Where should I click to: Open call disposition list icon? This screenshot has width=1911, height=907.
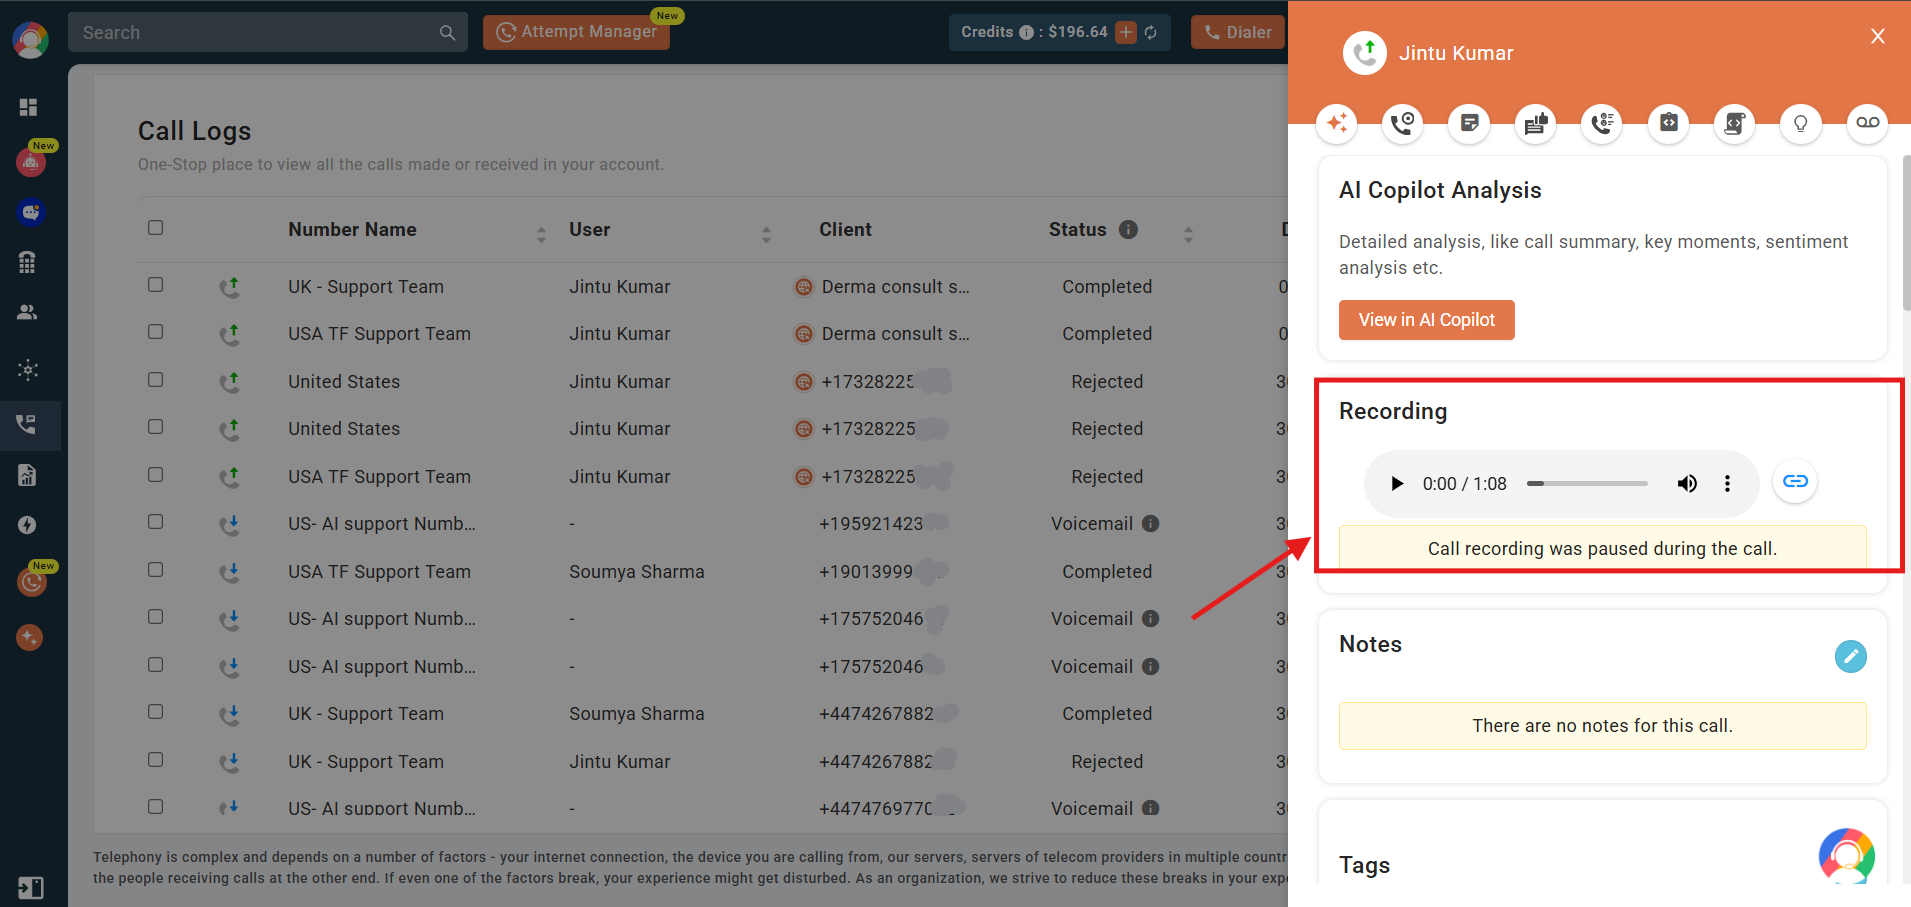click(1602, 123)
